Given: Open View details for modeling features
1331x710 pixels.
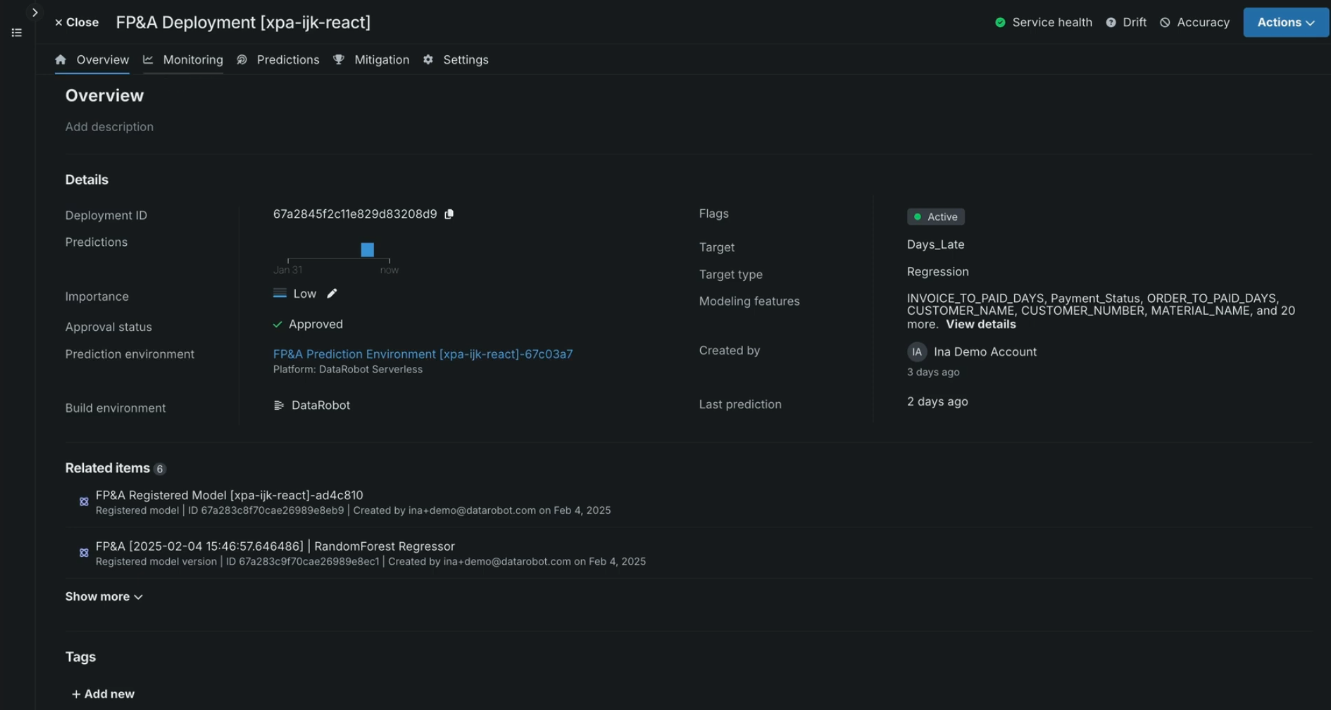Looking at the screenshot, I should (981, 324).
